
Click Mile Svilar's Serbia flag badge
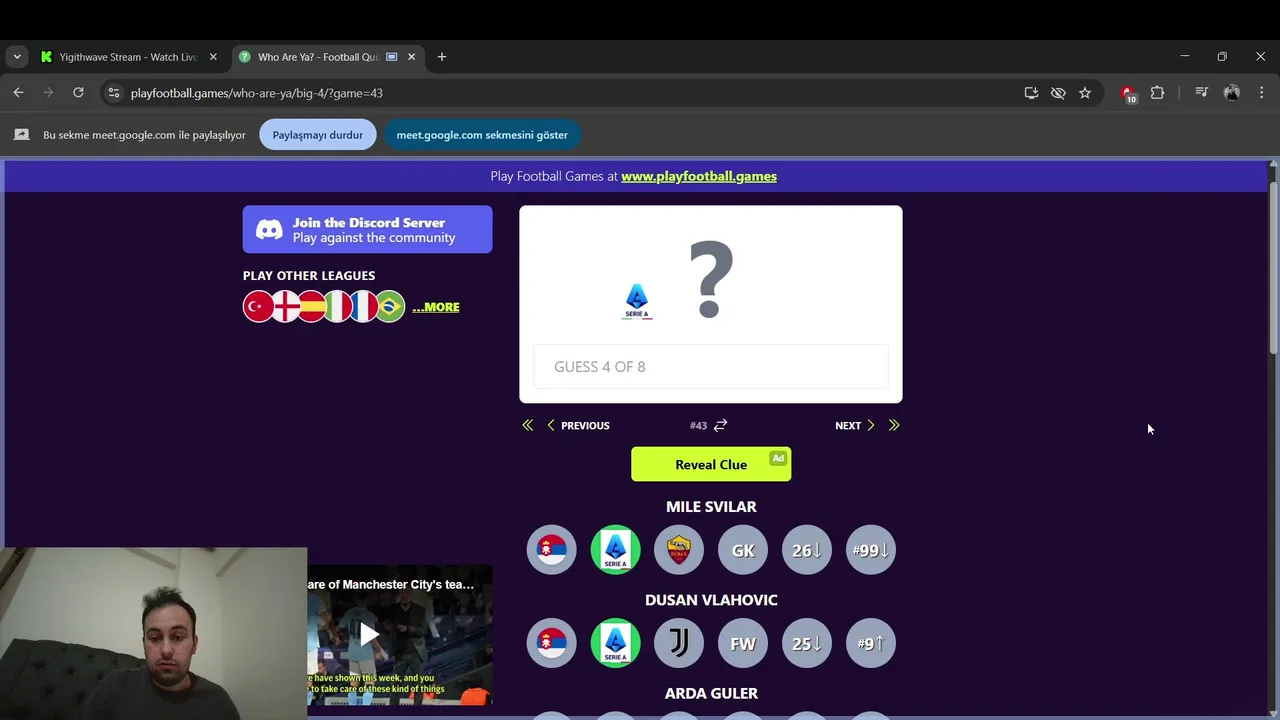click(x=552, y=550)
